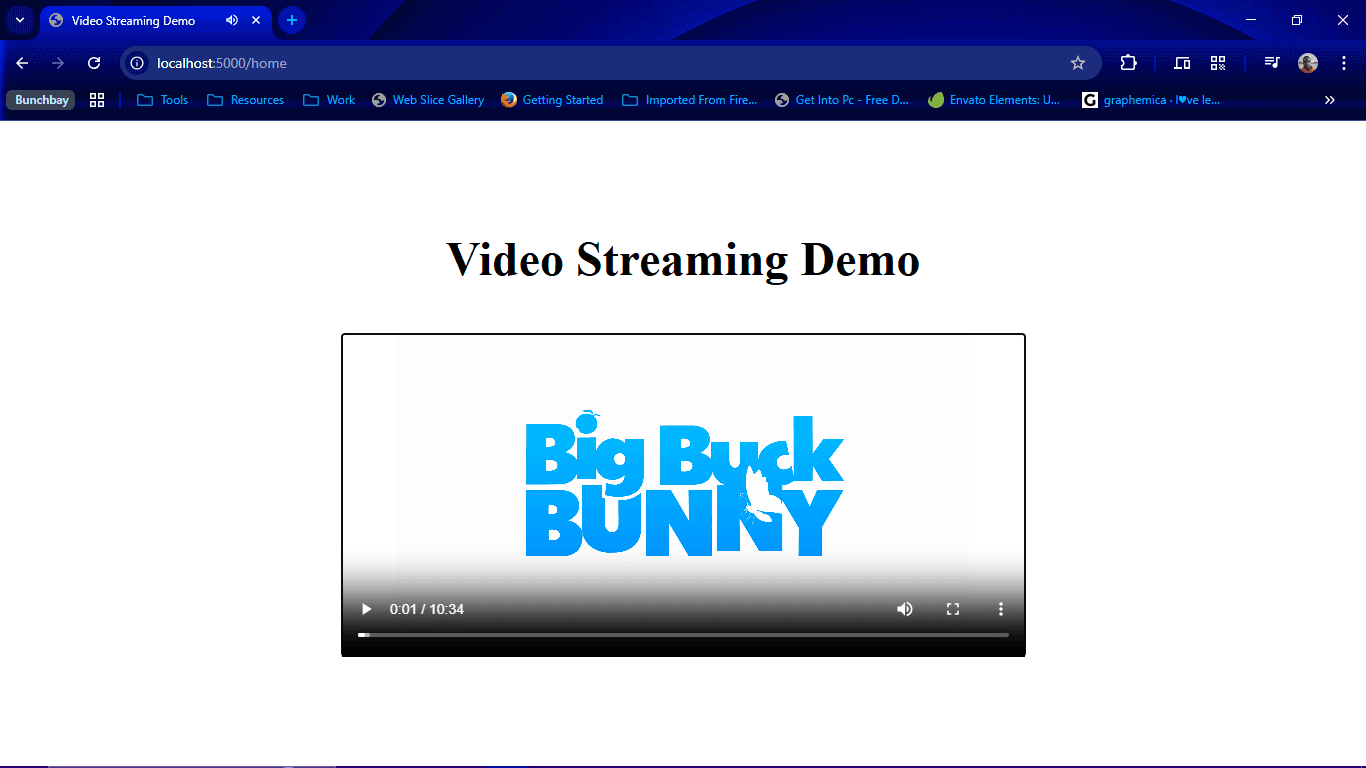Open the graphemica bookmark

point(1151,100)
